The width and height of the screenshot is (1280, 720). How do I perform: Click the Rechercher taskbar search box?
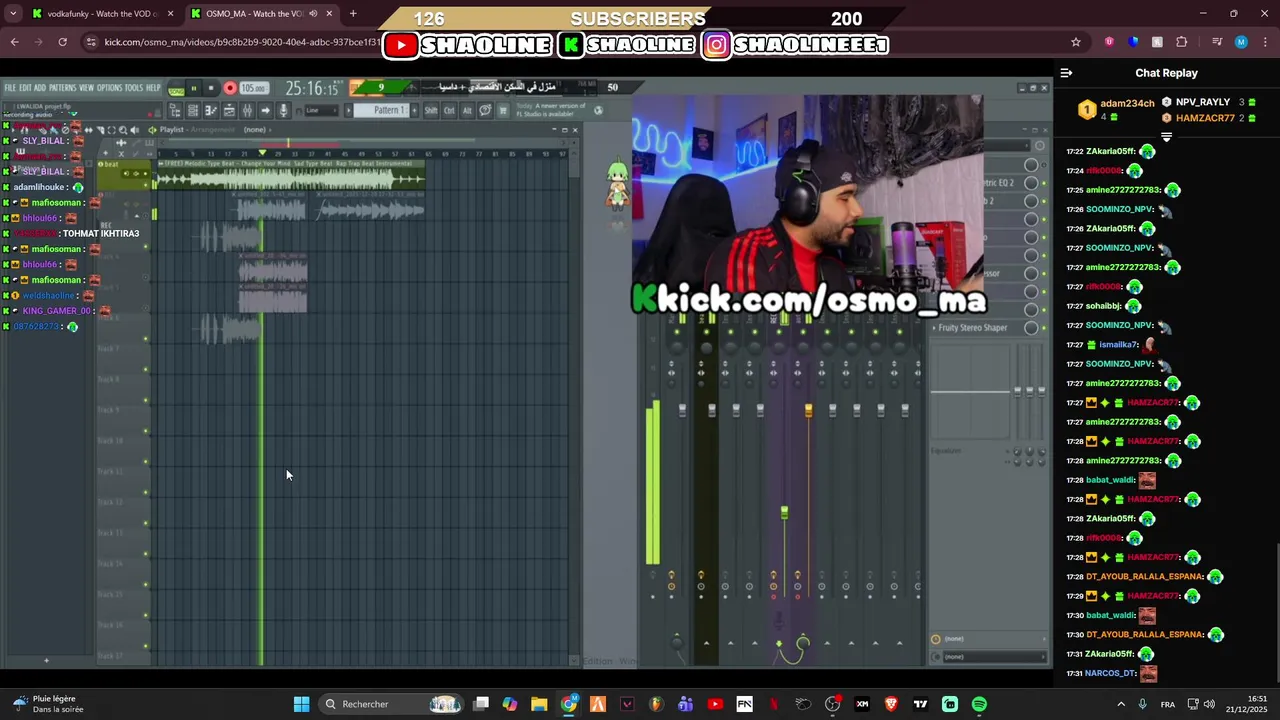[393, 704]
